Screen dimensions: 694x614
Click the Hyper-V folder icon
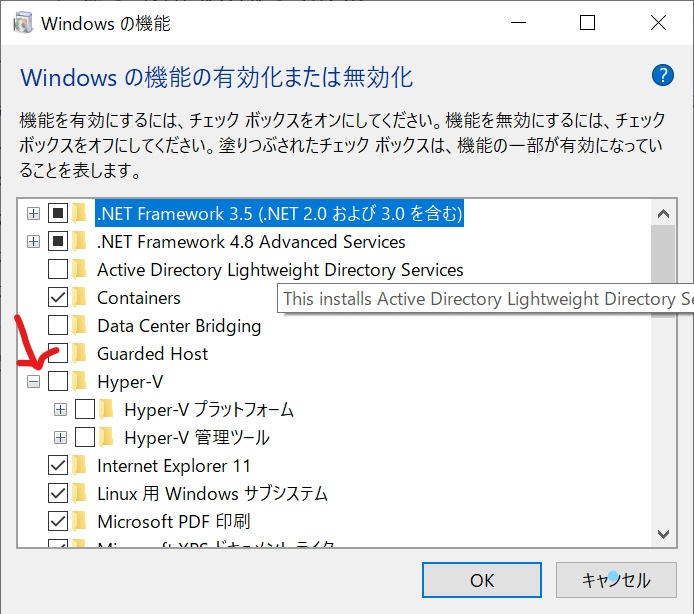pos(80,381)
